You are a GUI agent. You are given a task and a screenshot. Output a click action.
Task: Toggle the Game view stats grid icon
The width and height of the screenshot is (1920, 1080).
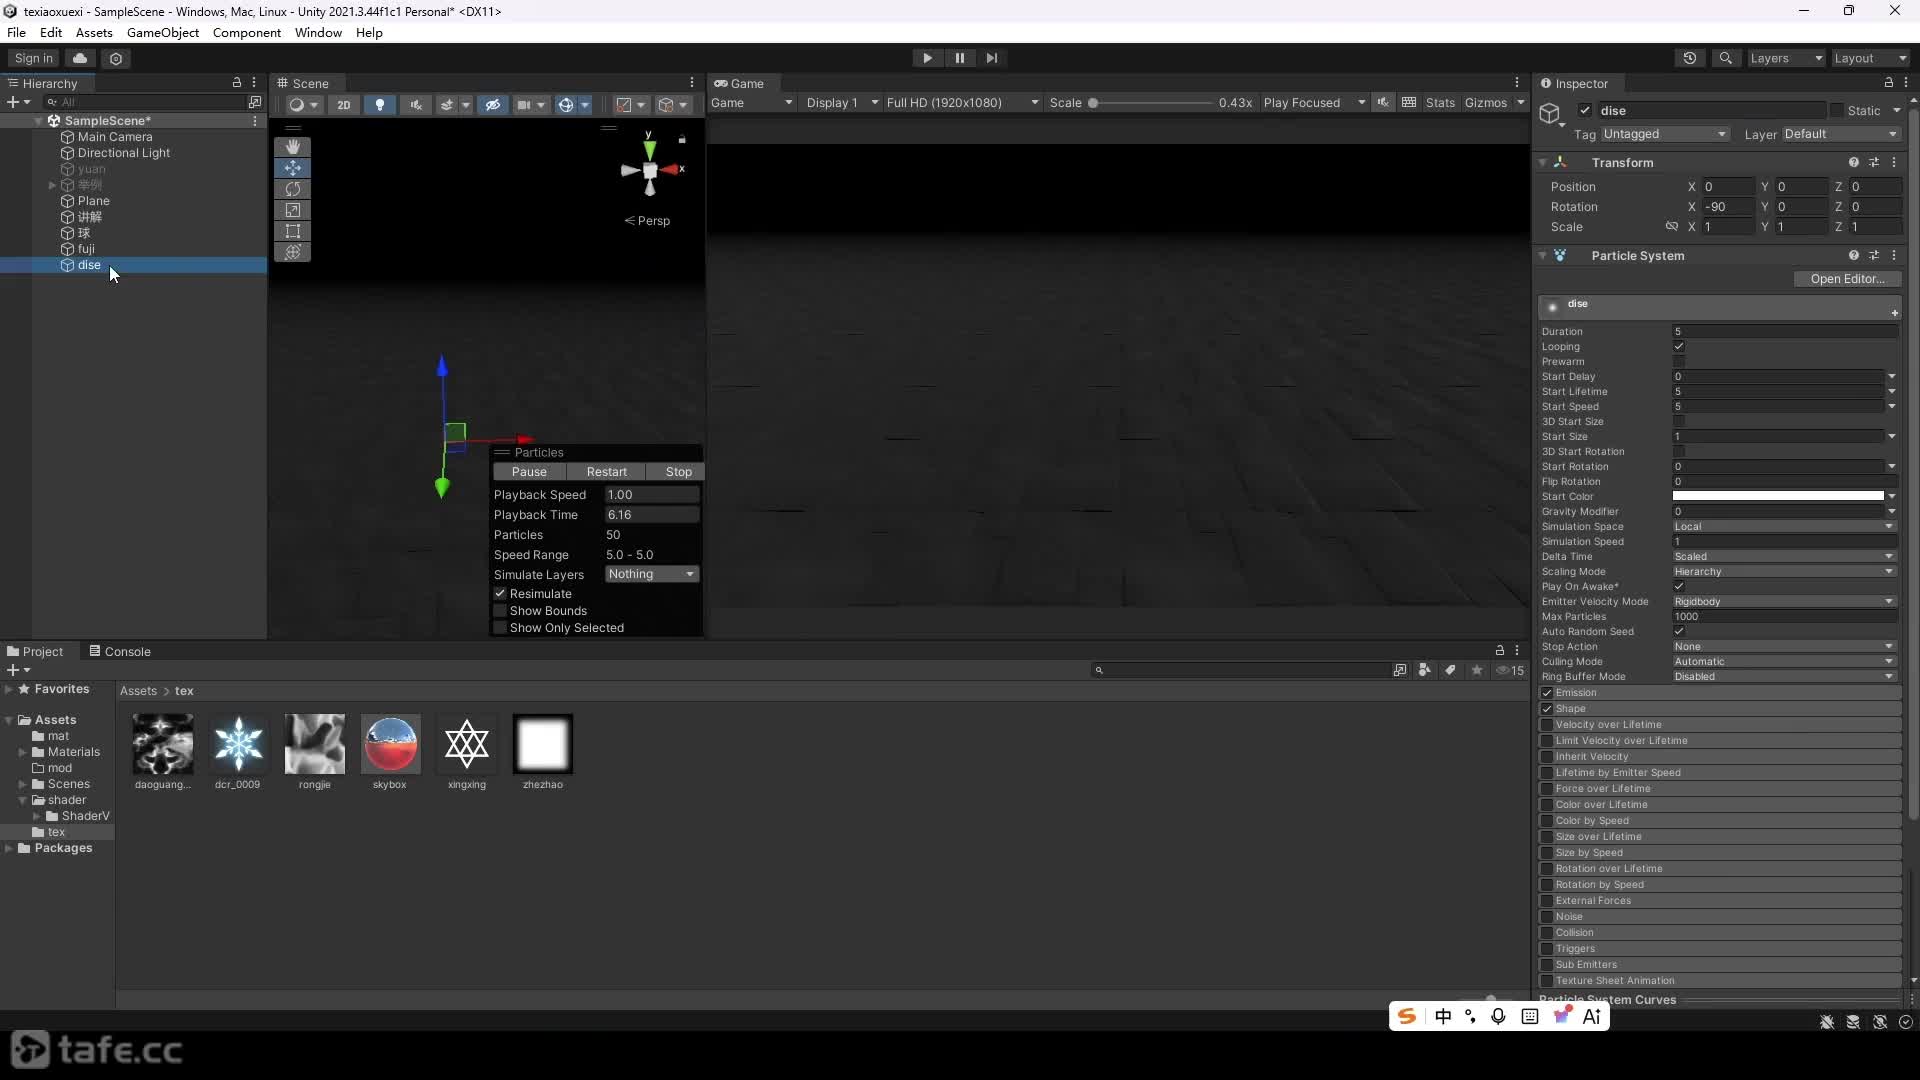[1409, 103]
